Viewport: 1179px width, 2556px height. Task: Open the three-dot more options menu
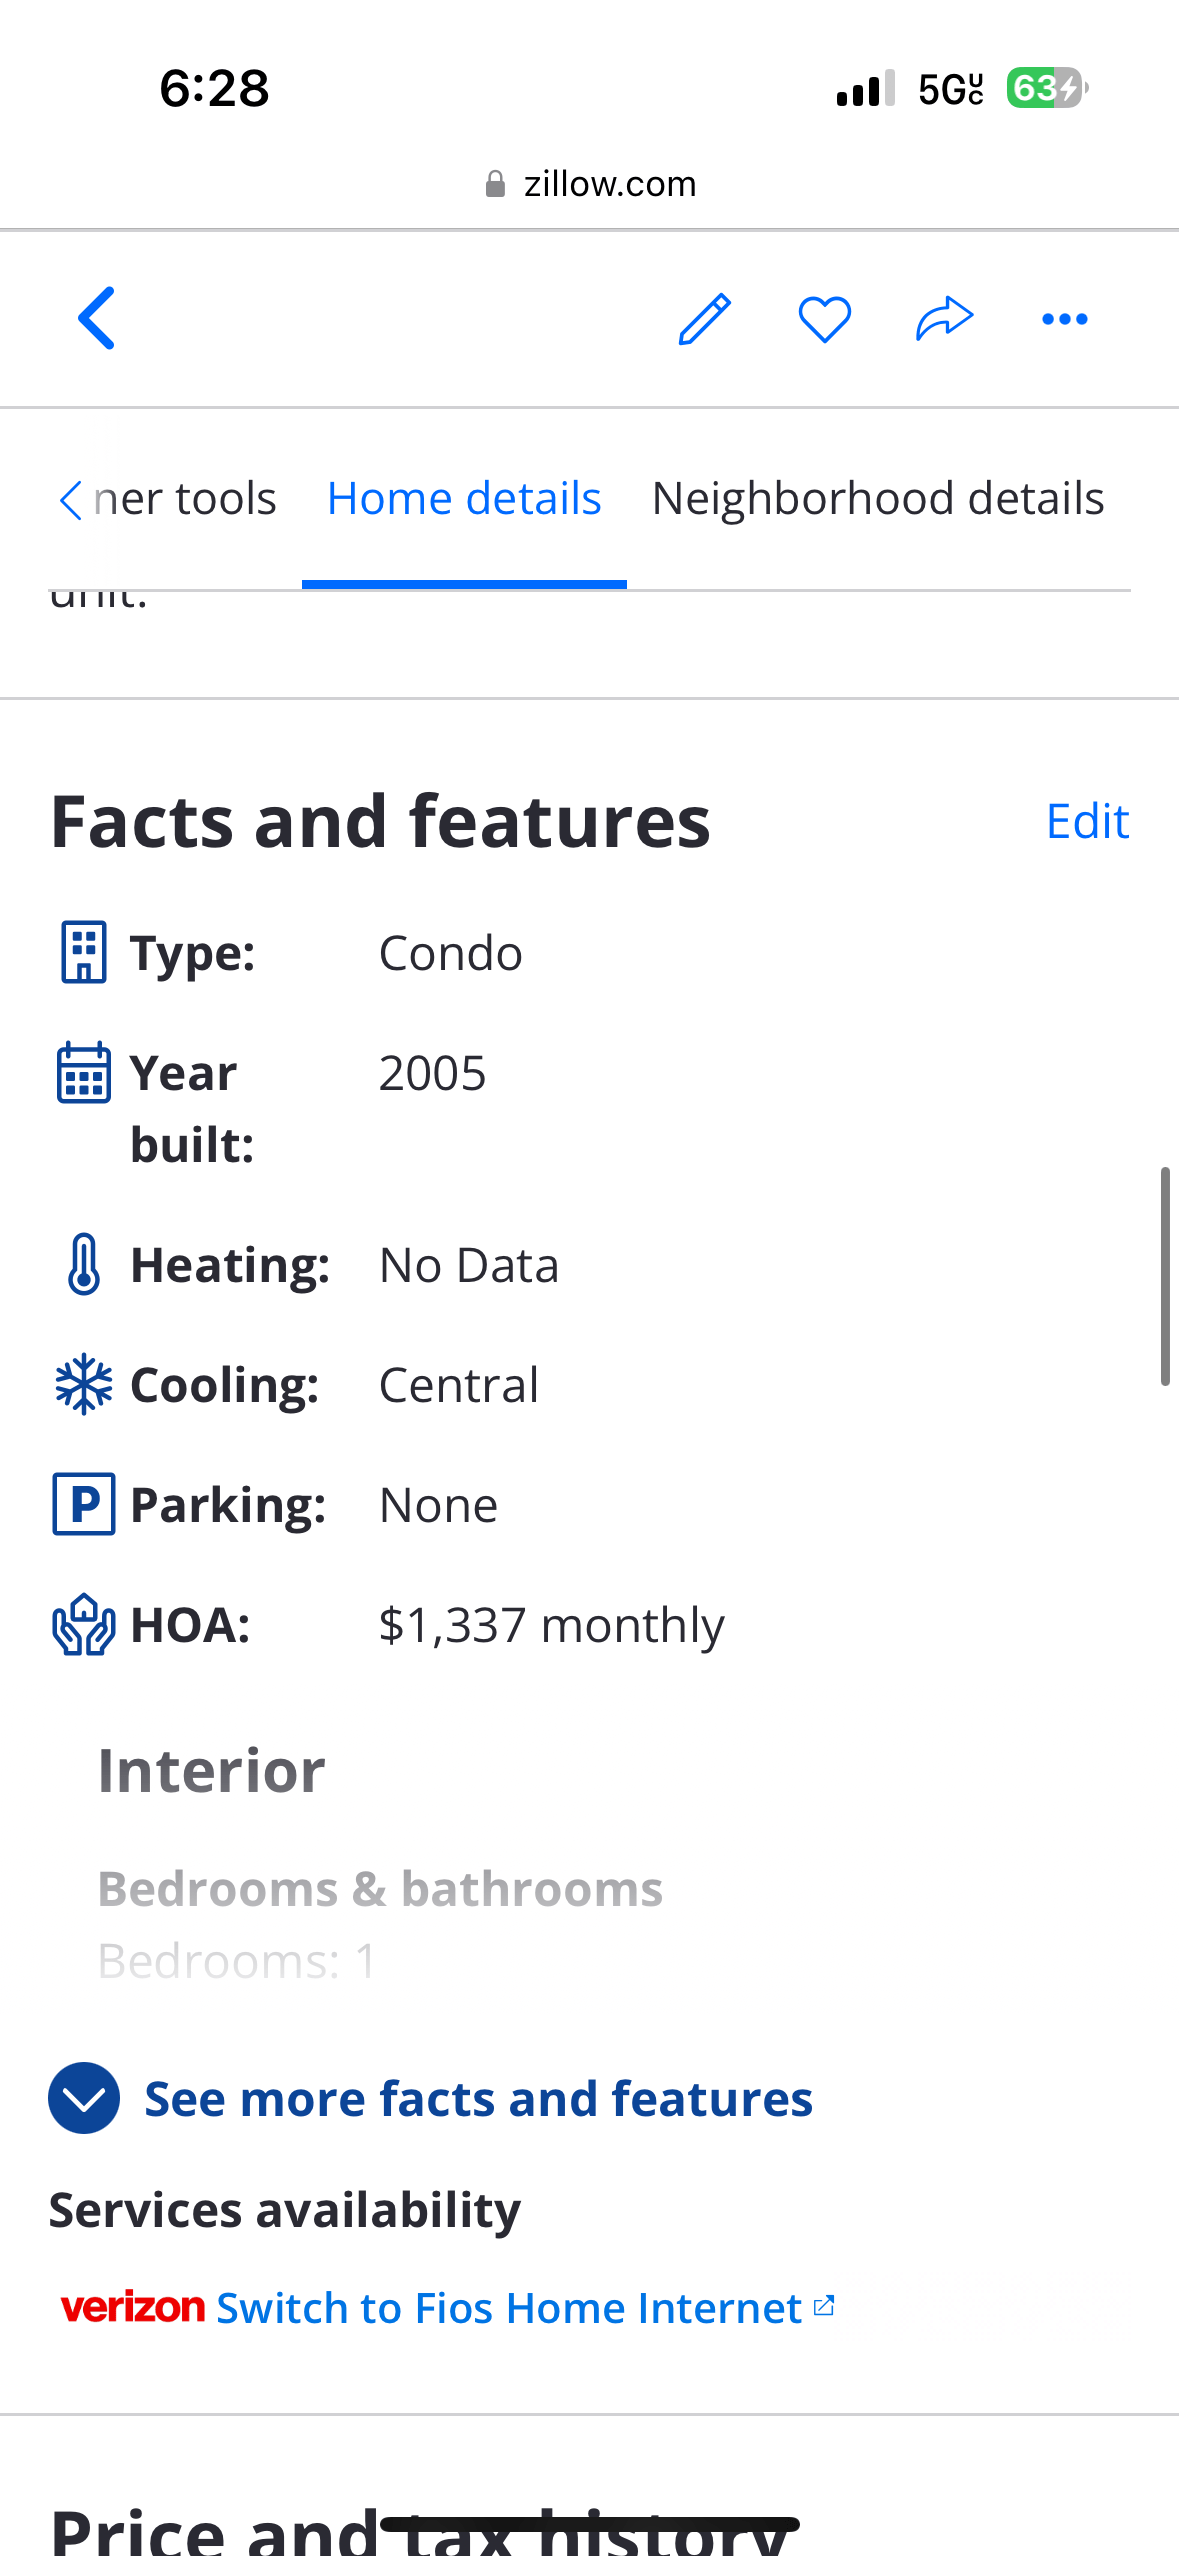pyautogui.click(x=1065, y=319)
